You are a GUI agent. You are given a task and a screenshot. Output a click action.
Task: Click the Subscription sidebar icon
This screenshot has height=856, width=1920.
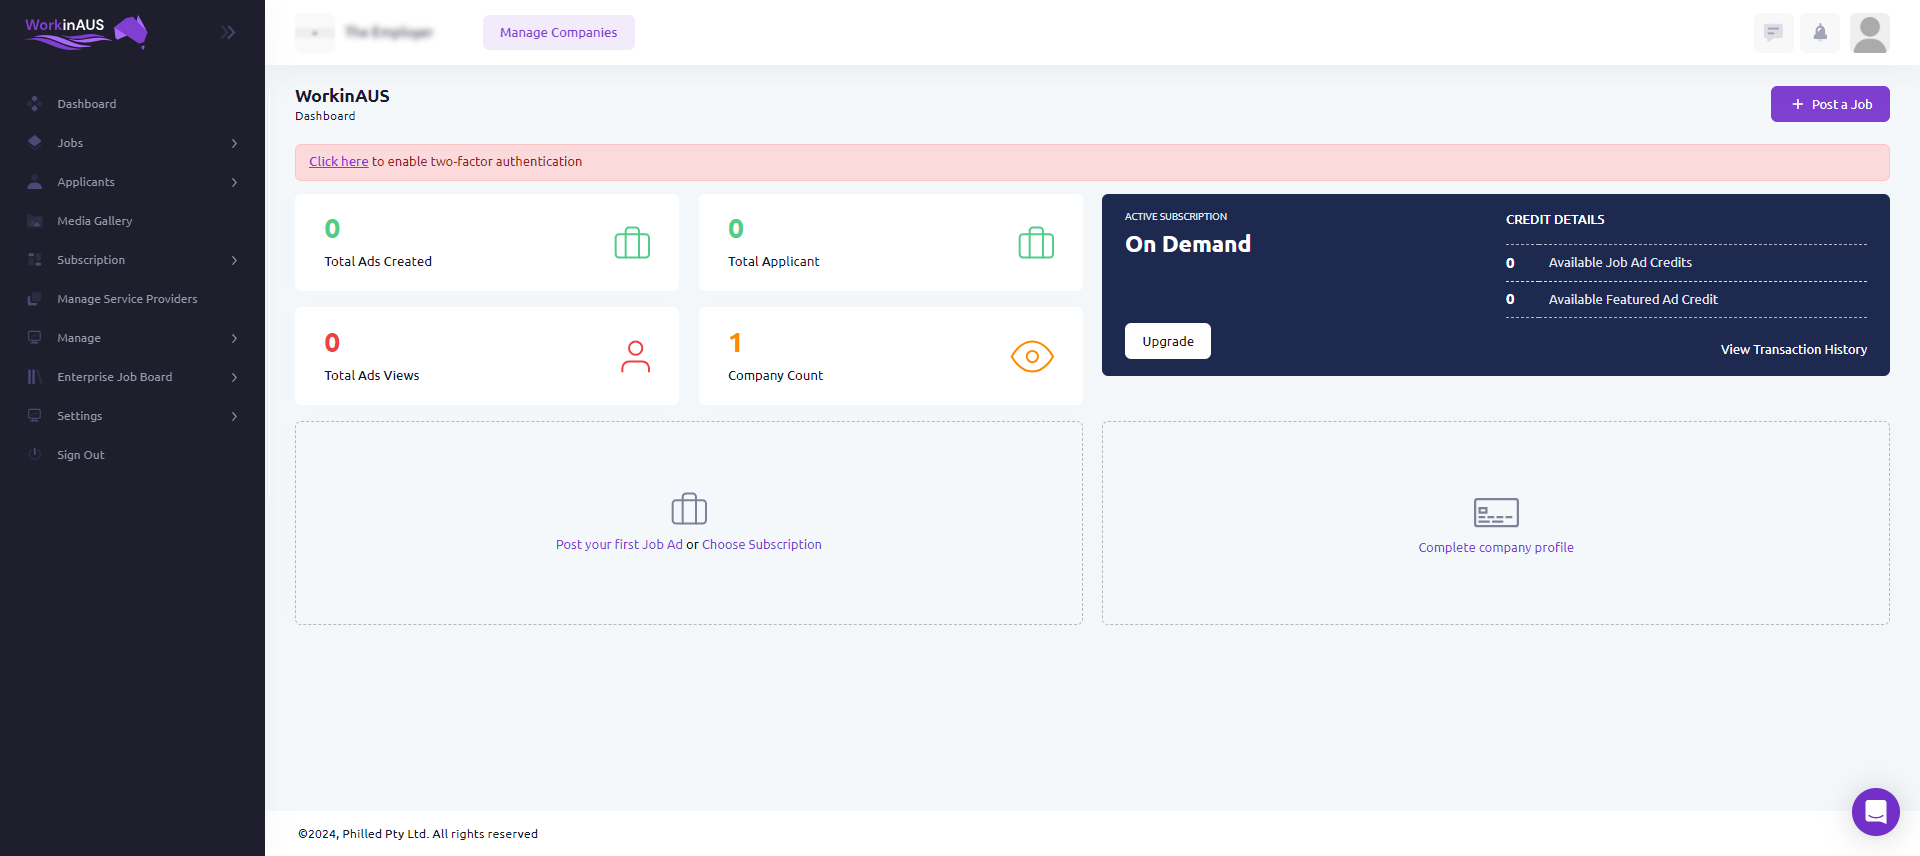pyautogui.click(x=35, y=260)
